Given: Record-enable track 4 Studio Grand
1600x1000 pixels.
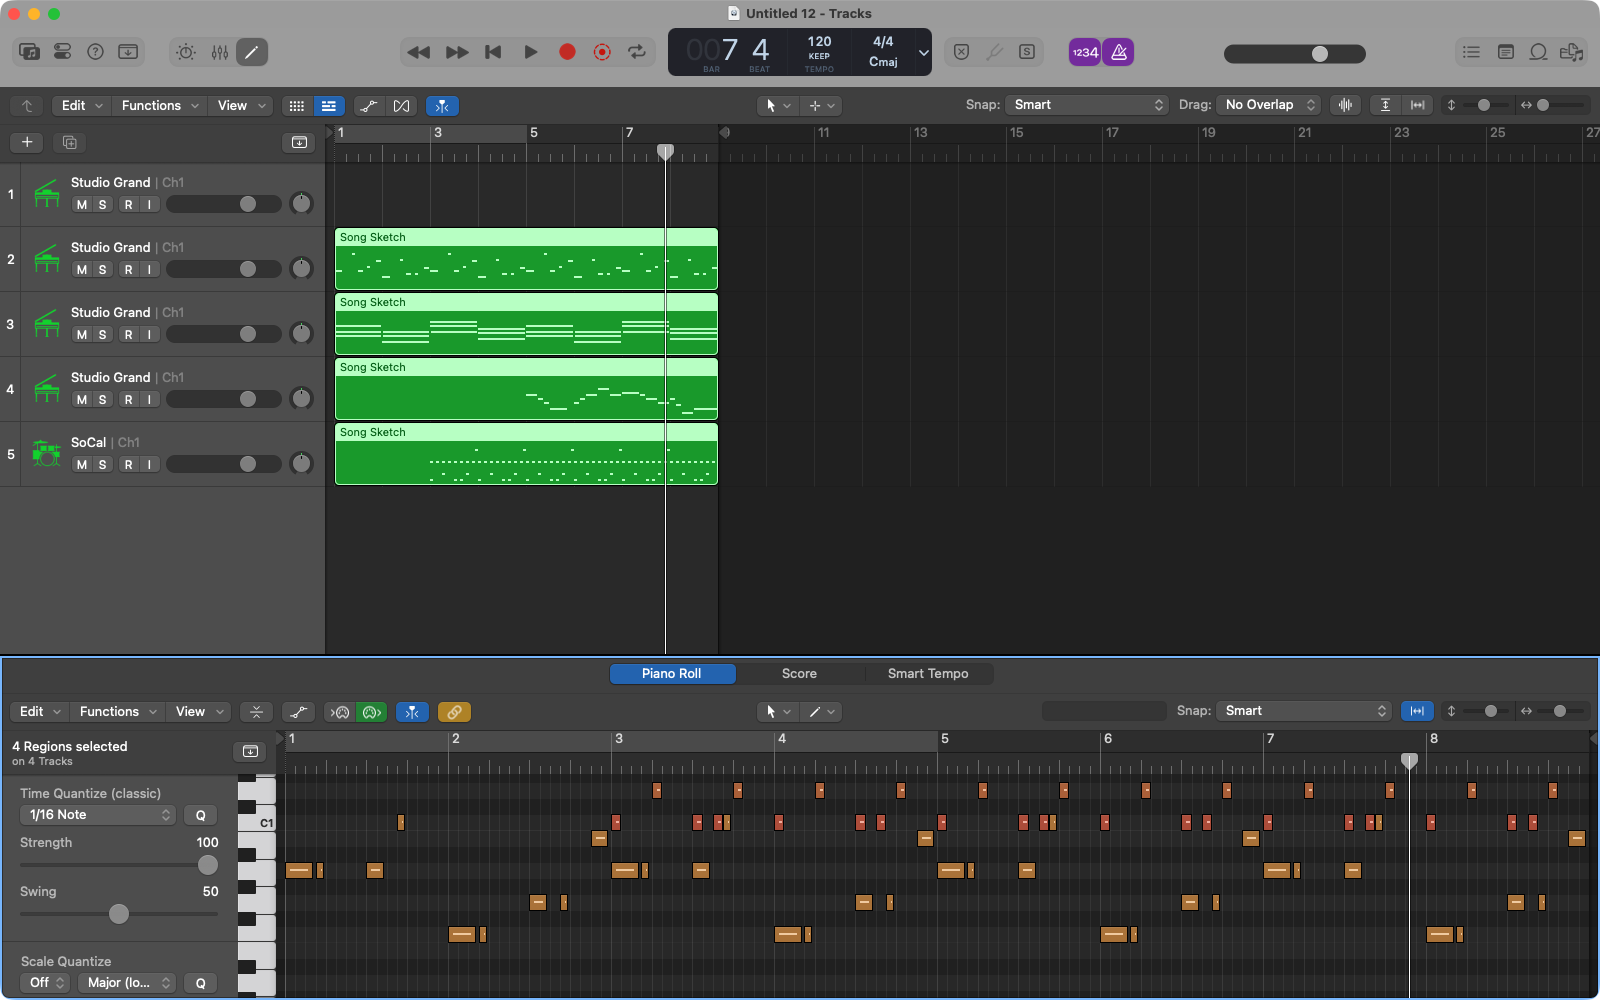Looking at the screenshot, I should click(128, 399).
